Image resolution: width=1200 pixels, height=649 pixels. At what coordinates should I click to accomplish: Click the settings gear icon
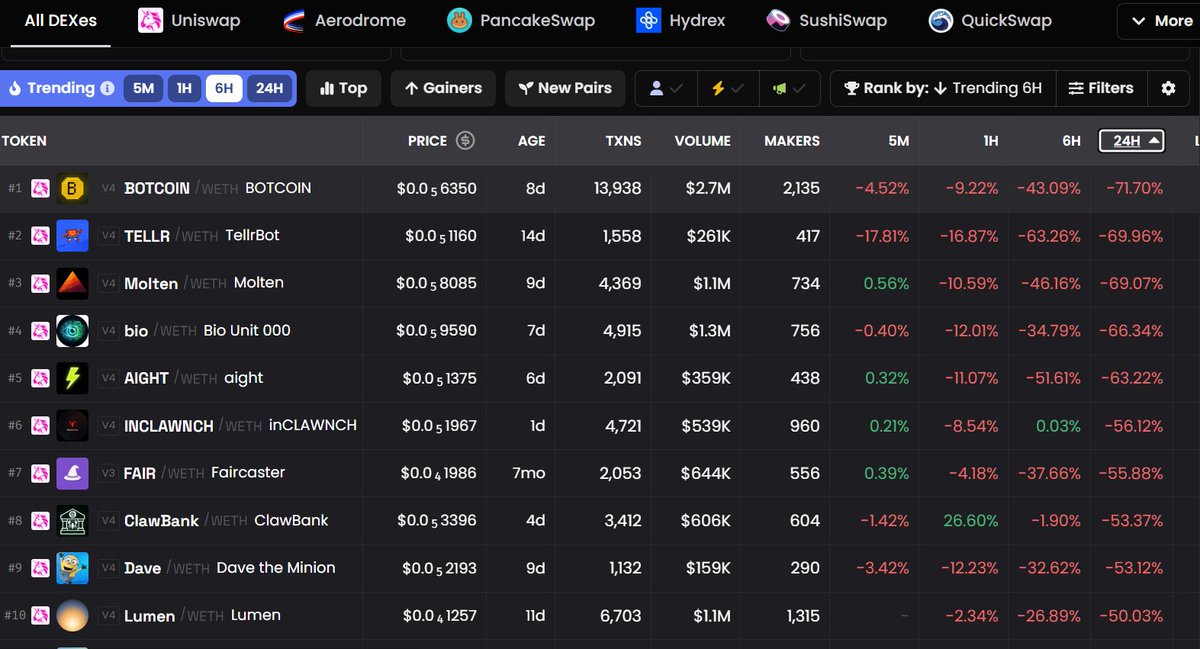coord(1168,88)
